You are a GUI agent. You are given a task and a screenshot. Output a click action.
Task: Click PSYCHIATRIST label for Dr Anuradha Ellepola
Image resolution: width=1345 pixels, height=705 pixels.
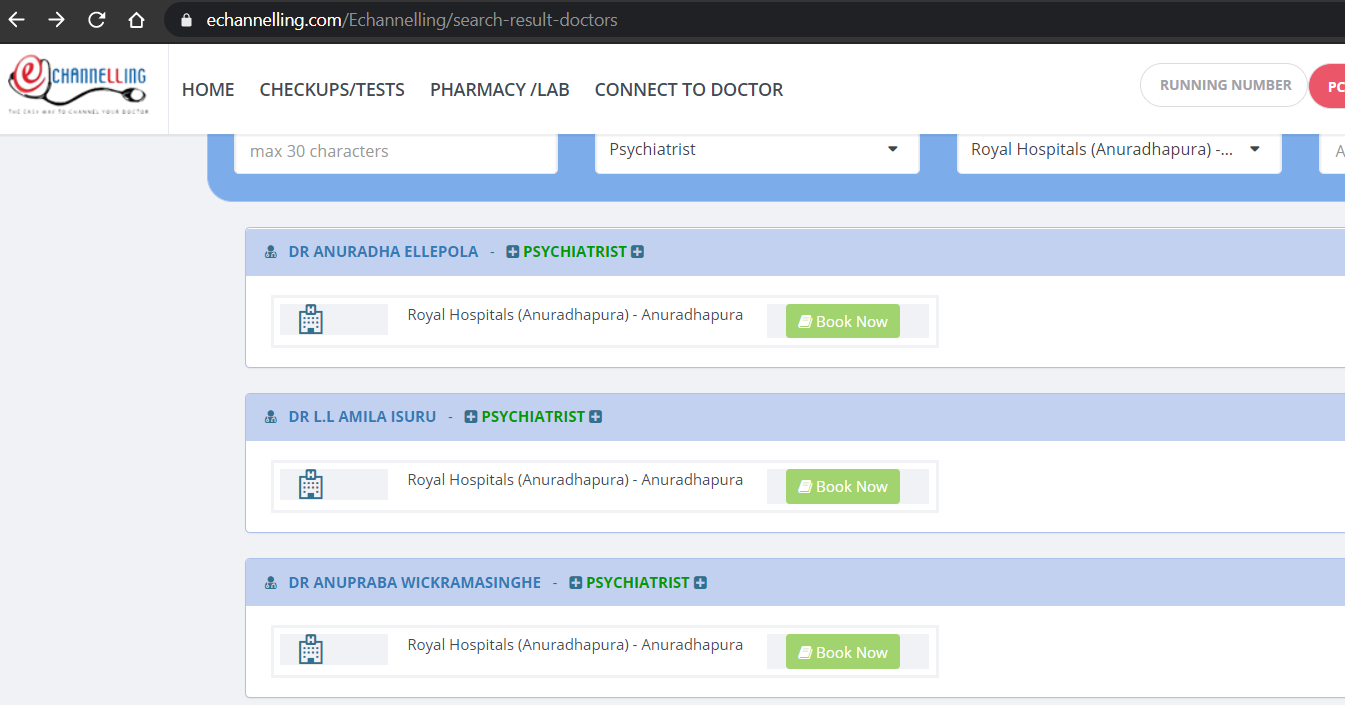[x=575, y=252]
